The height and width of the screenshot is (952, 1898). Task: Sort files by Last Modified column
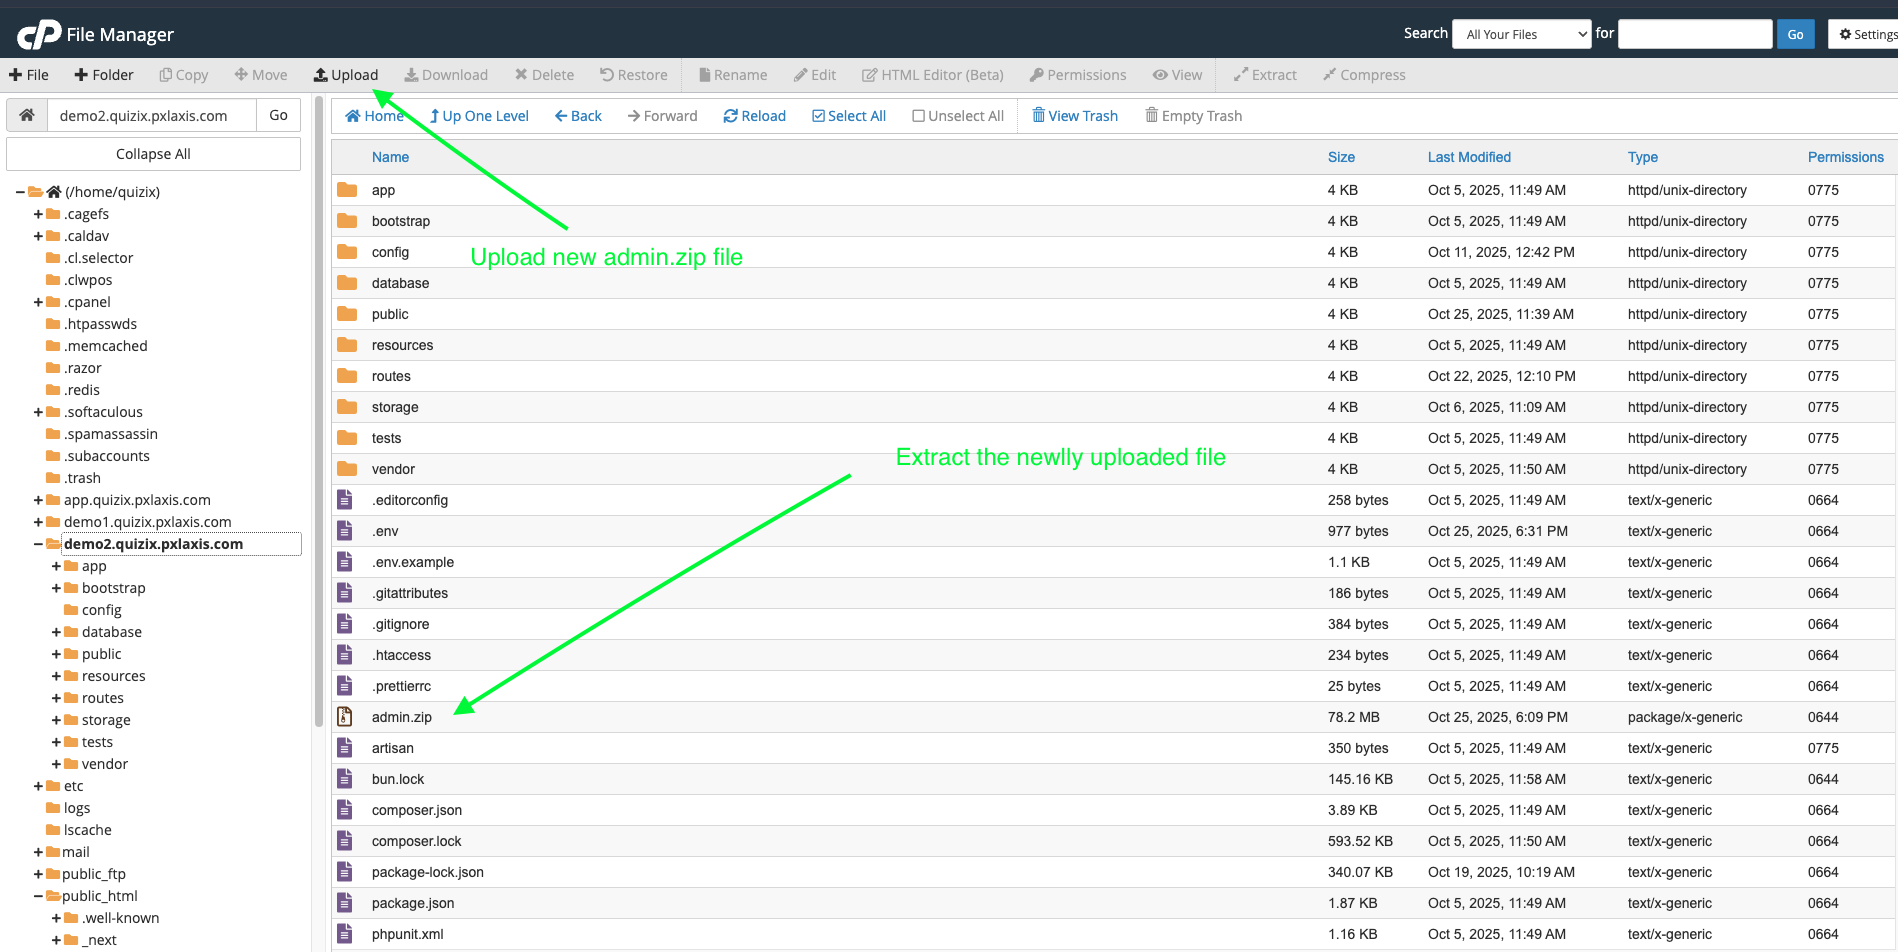tap(1468, 157)
